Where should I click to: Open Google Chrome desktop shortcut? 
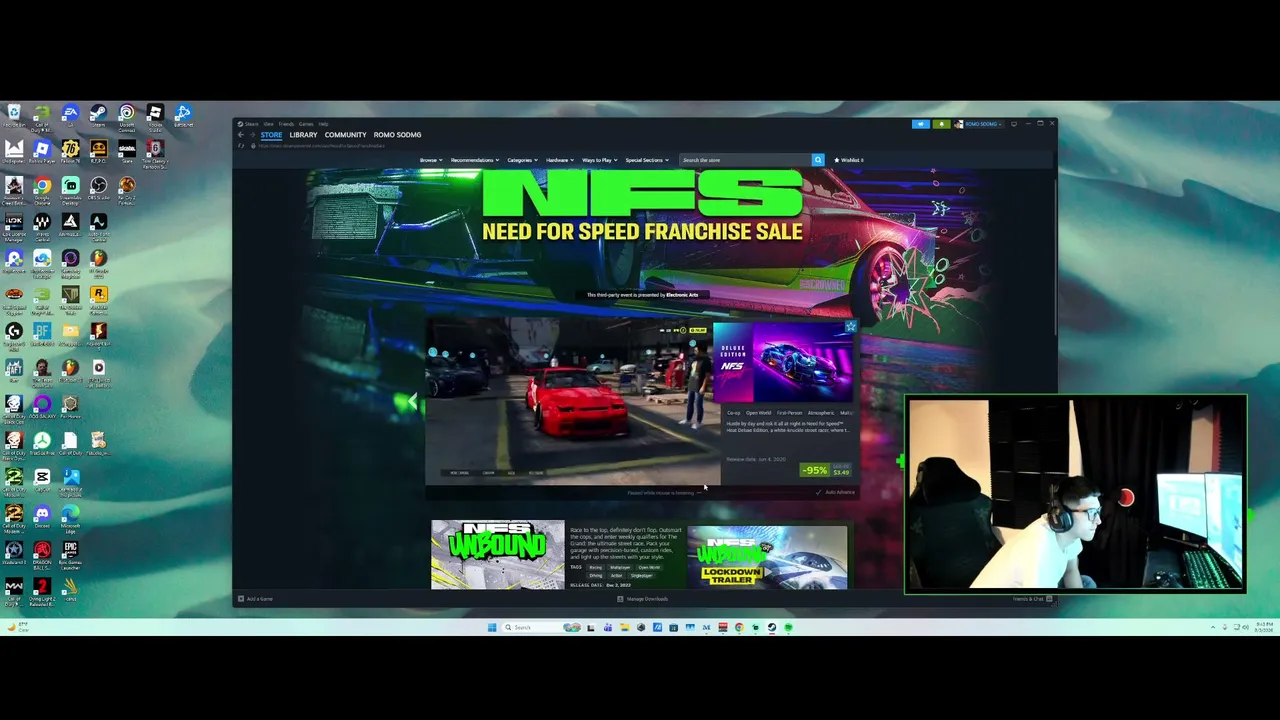coord(42,190)
